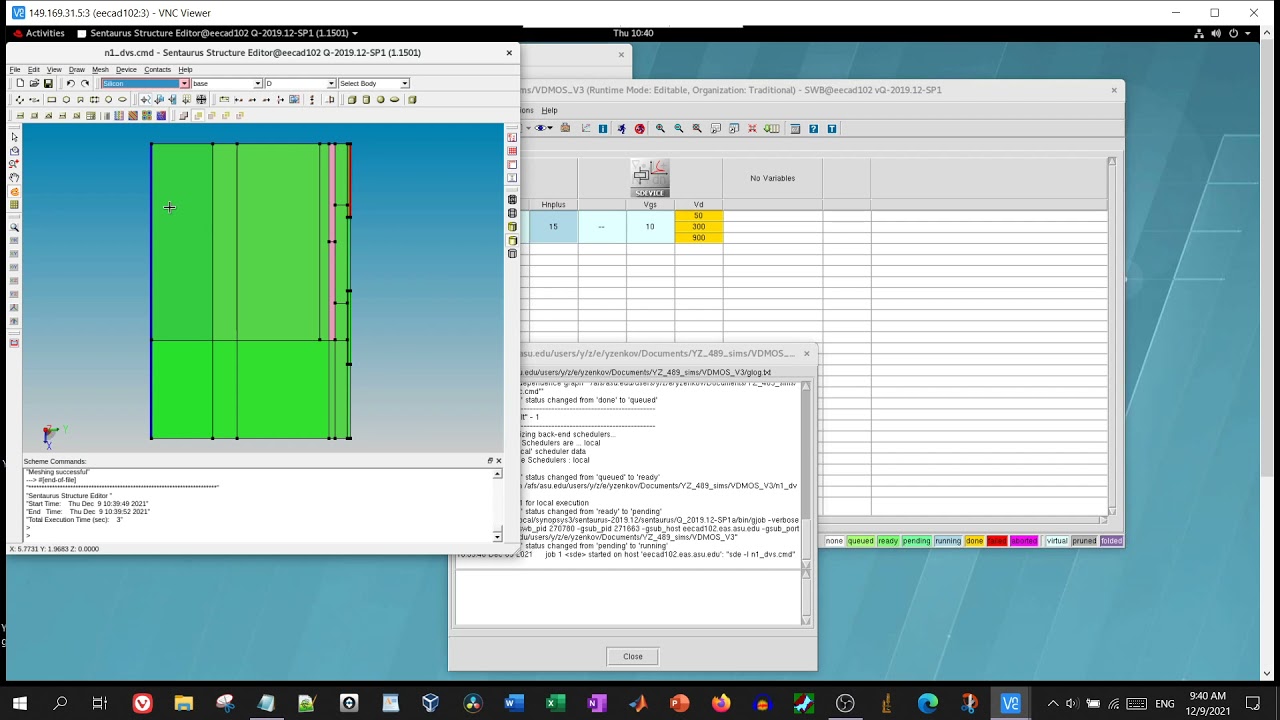1280x720 pixels.
Task: Click the SDEVICE tool icon in SWB
Action: pos(650,178)
